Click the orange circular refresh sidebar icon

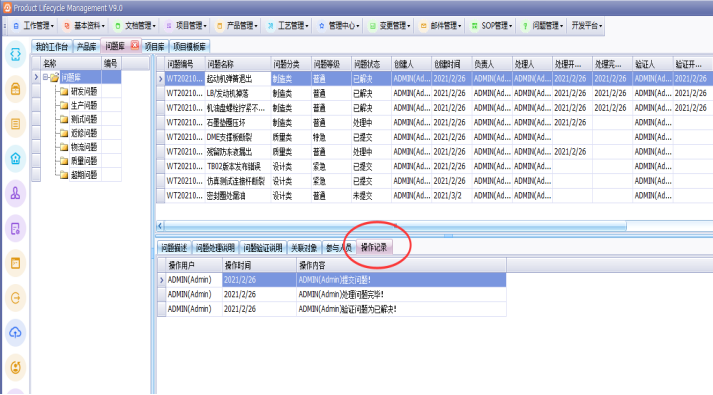tap(15, 367)
